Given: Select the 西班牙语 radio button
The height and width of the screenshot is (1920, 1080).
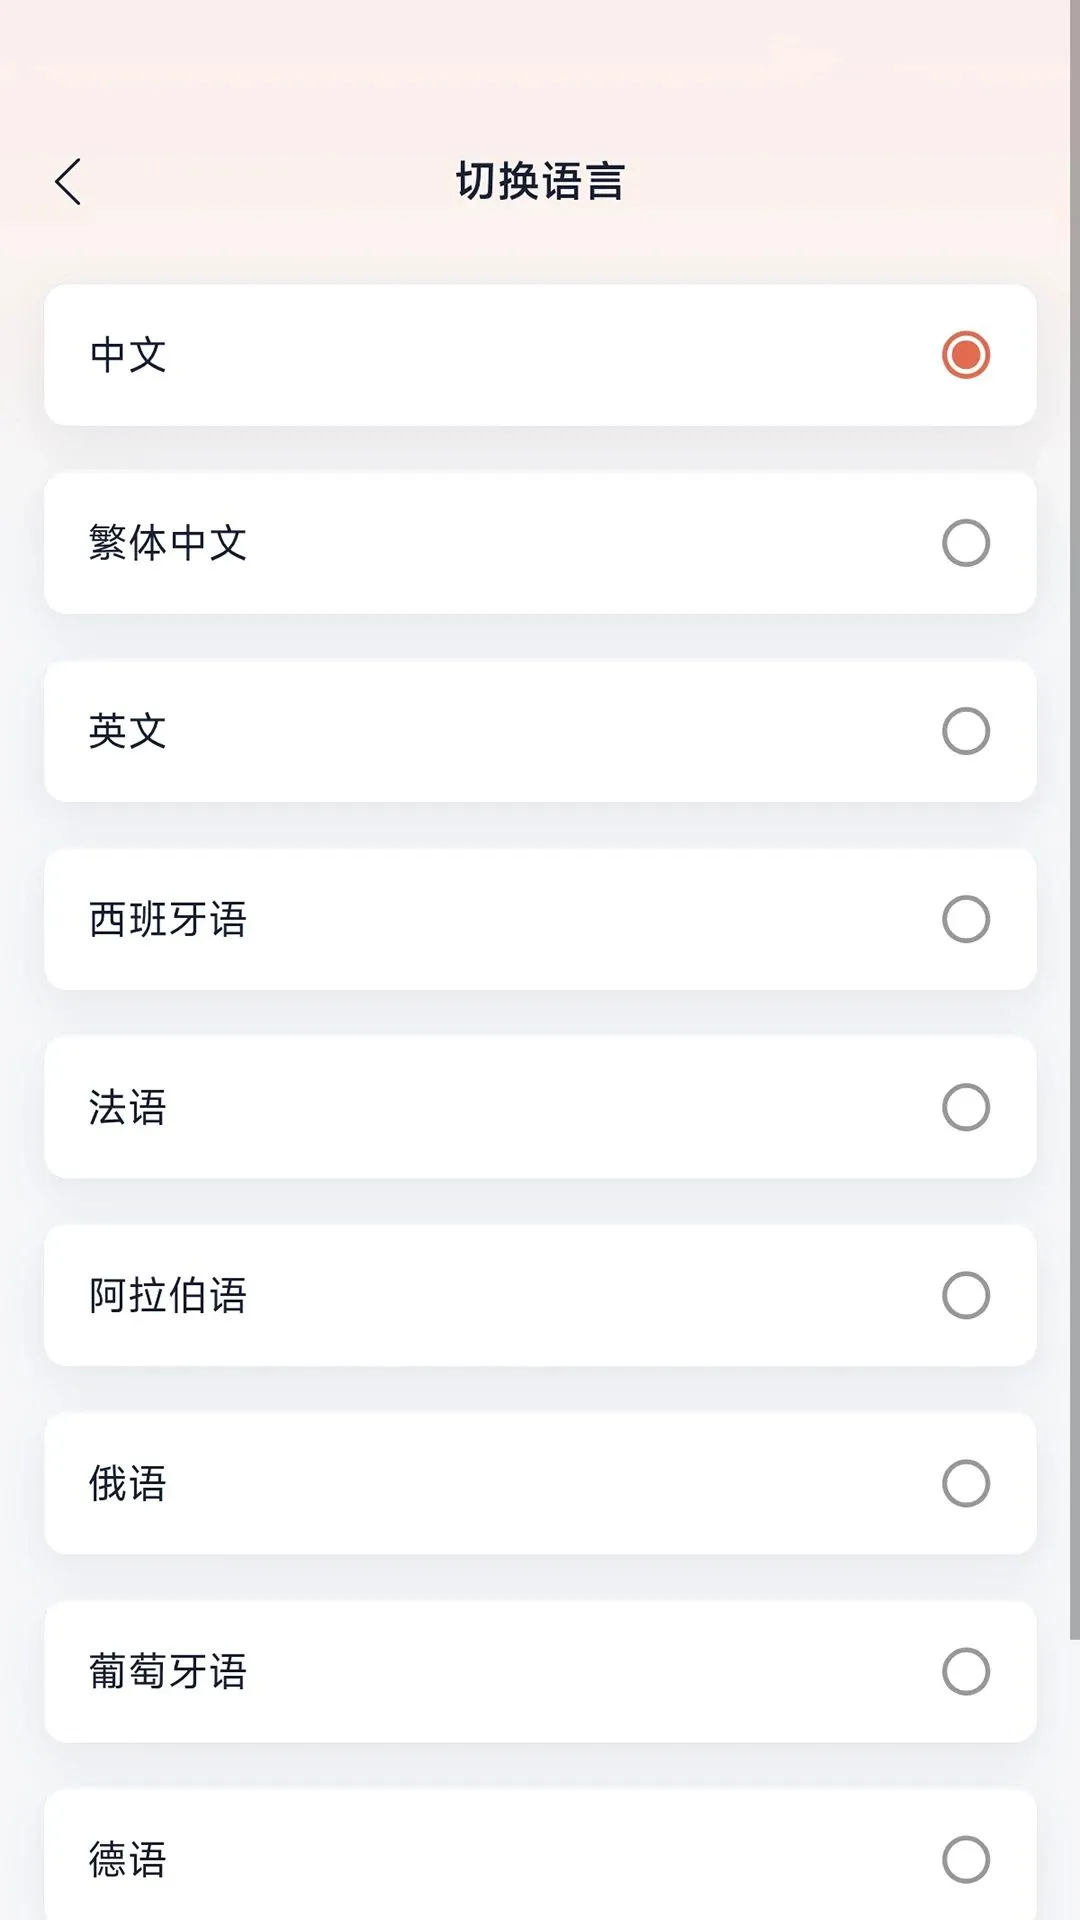Looking at the screenshot, I should (x=965, y=919).
